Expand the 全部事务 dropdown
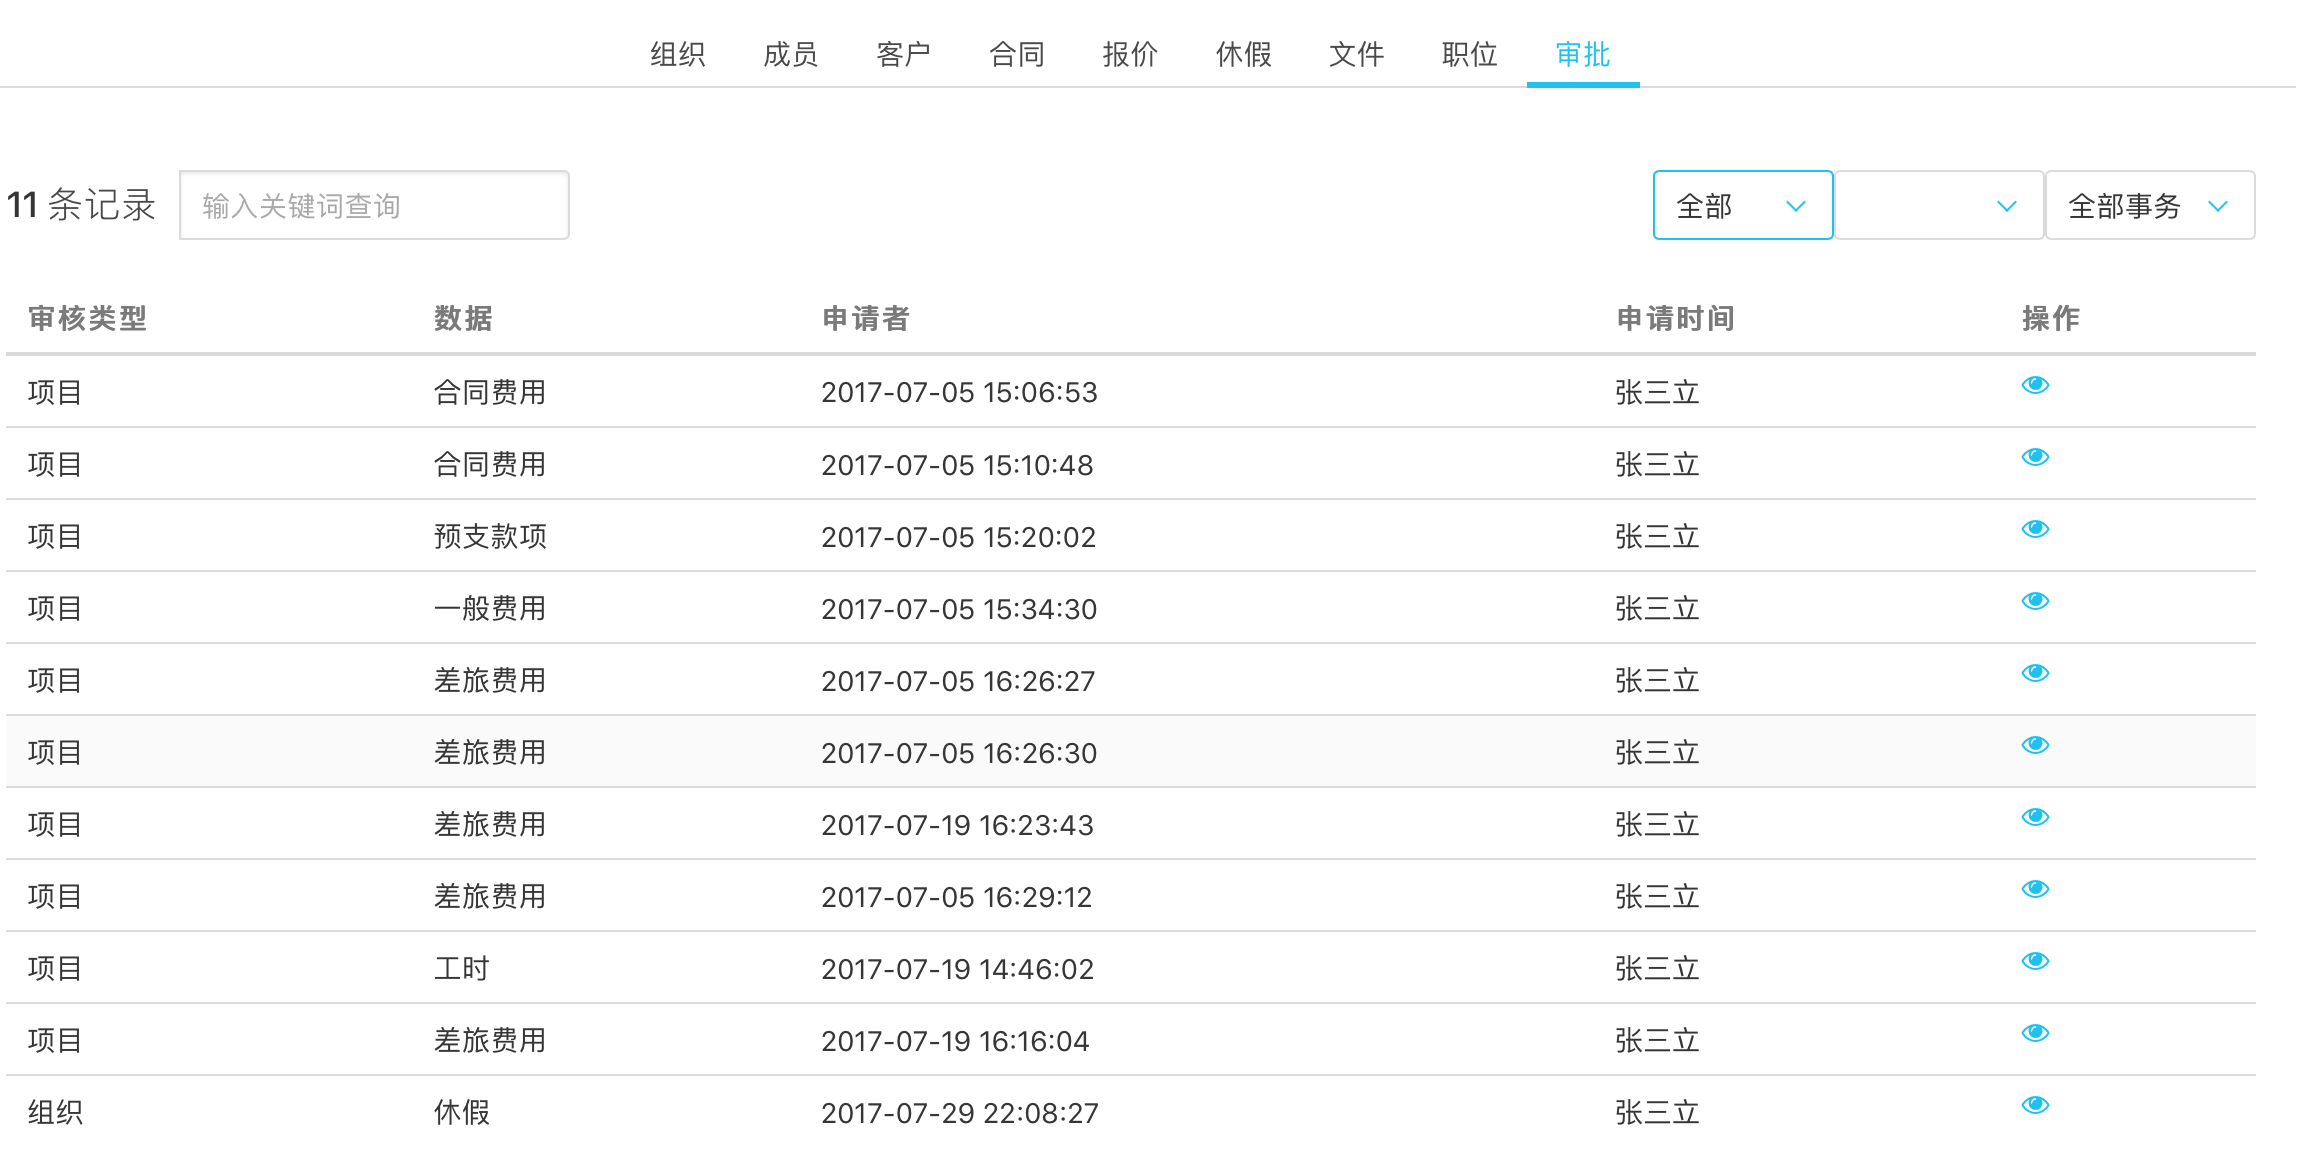Viewport: 2300px width, 1174px height. [x=2150, y=205]
